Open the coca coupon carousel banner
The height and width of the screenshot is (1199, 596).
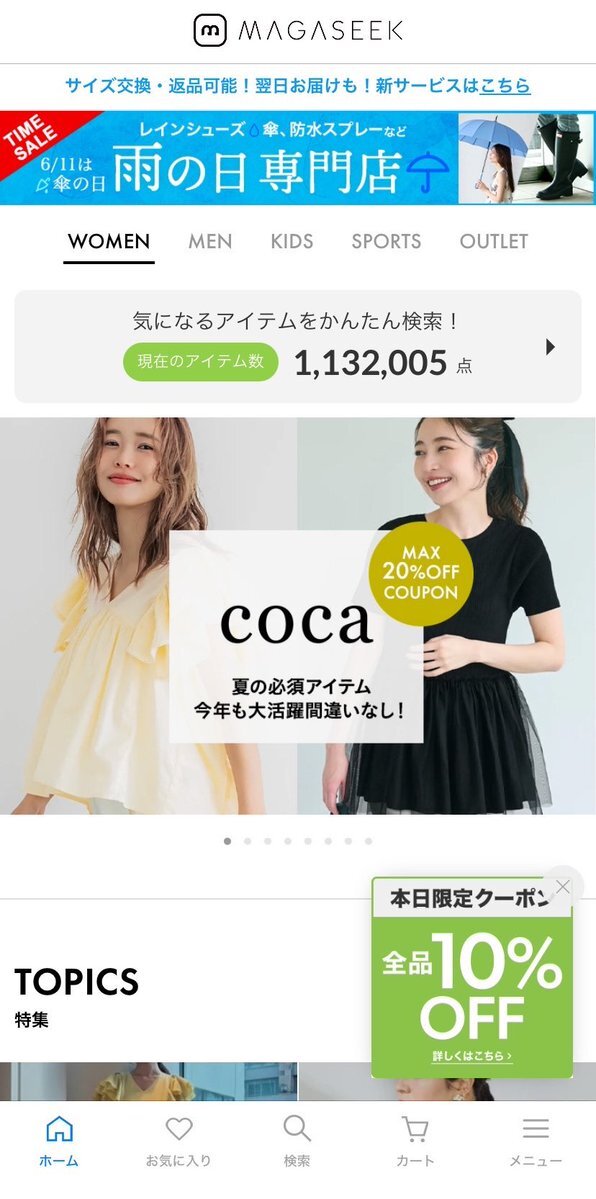tap(298, 616)
